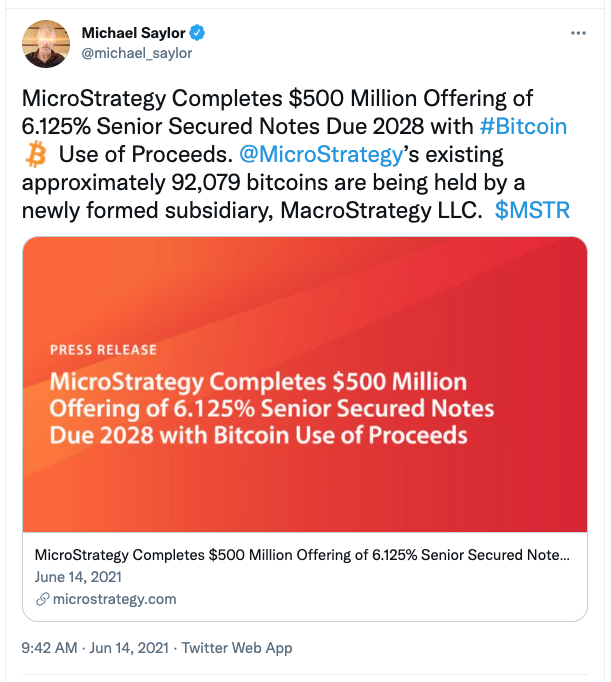Open the three-dot more options menu
The height and width of the screenshot is (682, 611).
point(578,33)
